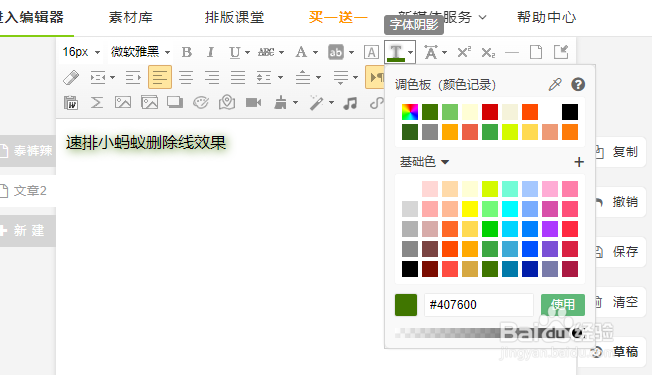Click the 复制 copy button
652x375 pixels.
pyautogui.click(x=620, y=152)
